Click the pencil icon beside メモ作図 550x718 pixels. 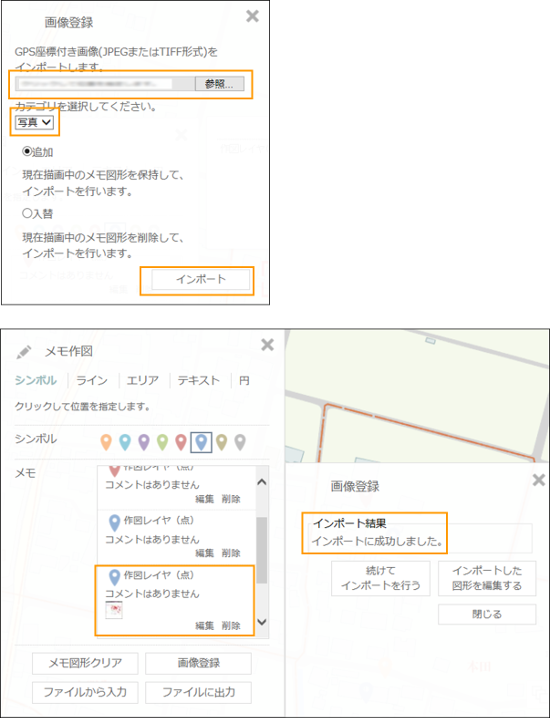click(x=24, y=352)
